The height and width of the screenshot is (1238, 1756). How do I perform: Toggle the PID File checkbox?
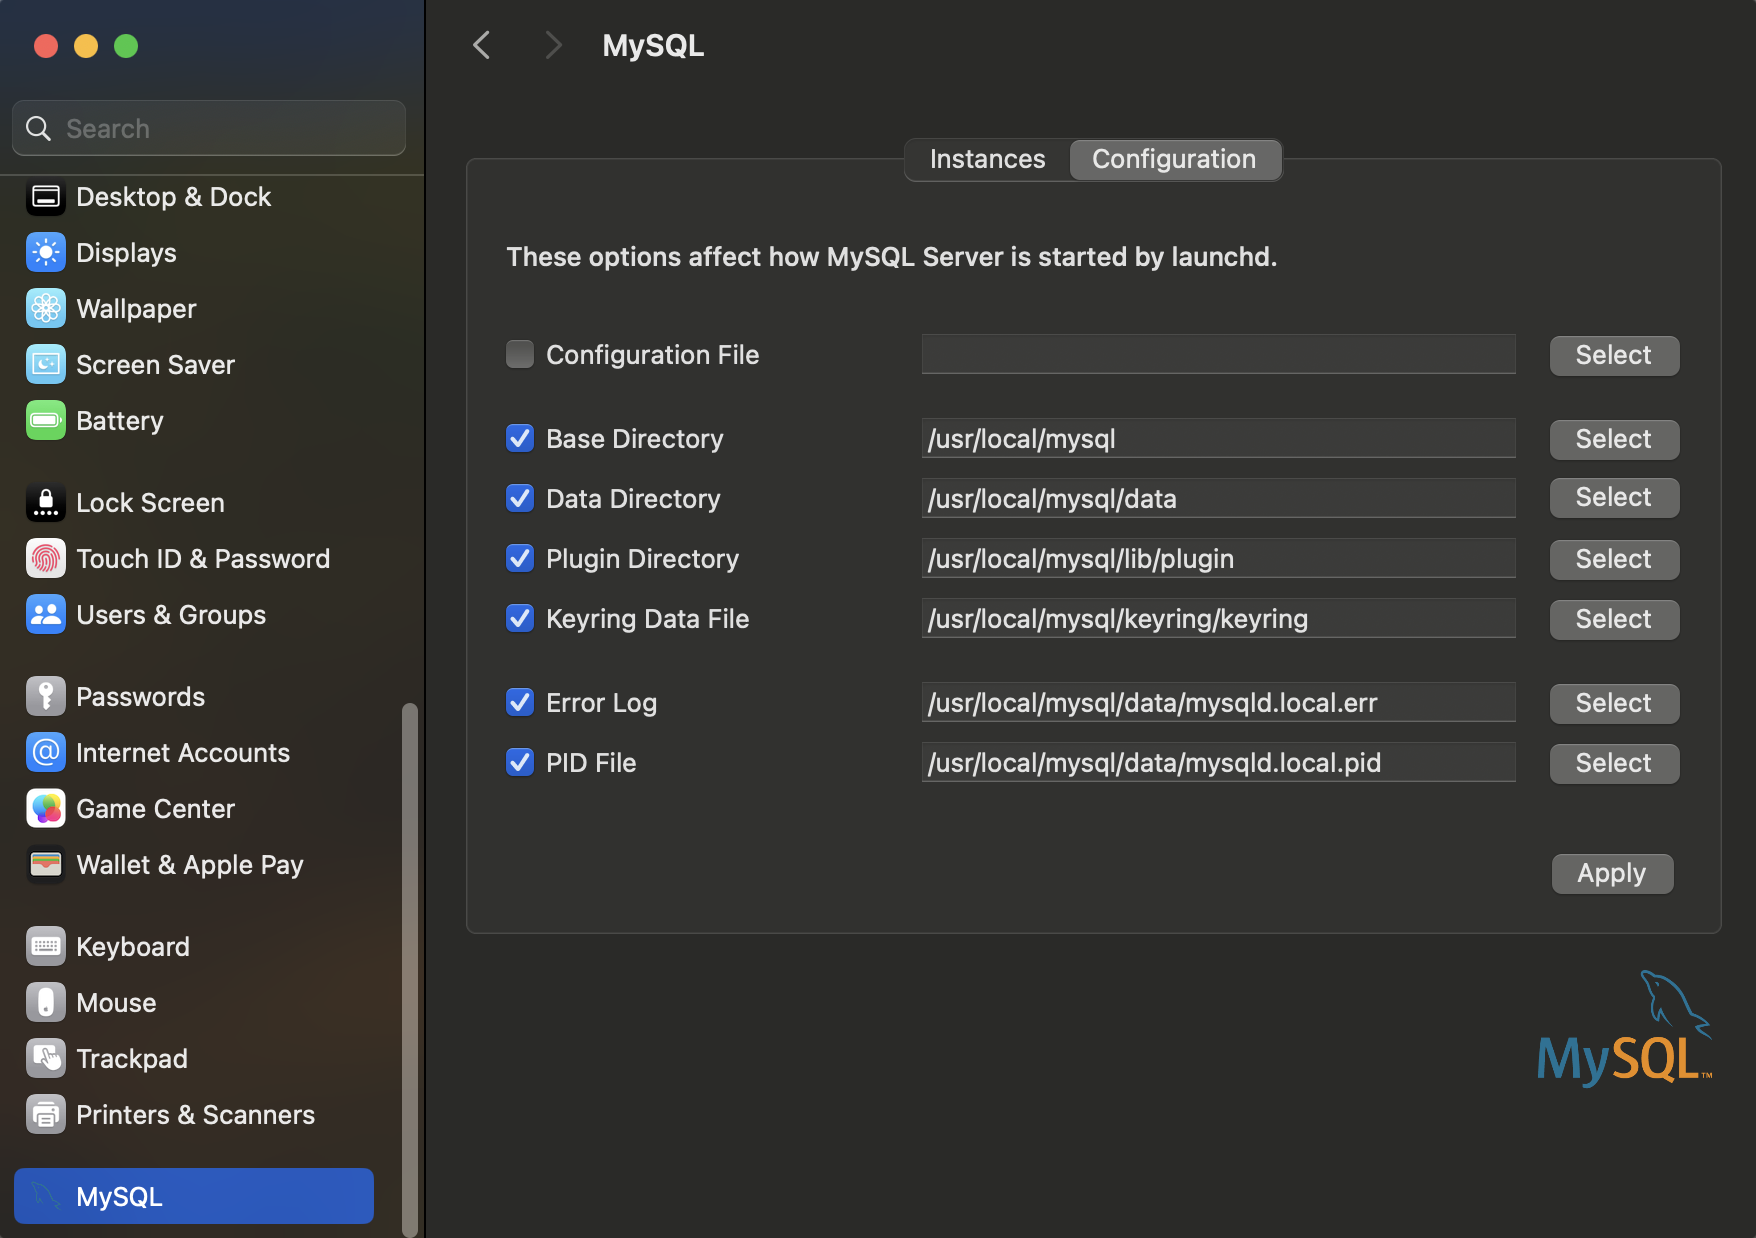tap(520, 762)
